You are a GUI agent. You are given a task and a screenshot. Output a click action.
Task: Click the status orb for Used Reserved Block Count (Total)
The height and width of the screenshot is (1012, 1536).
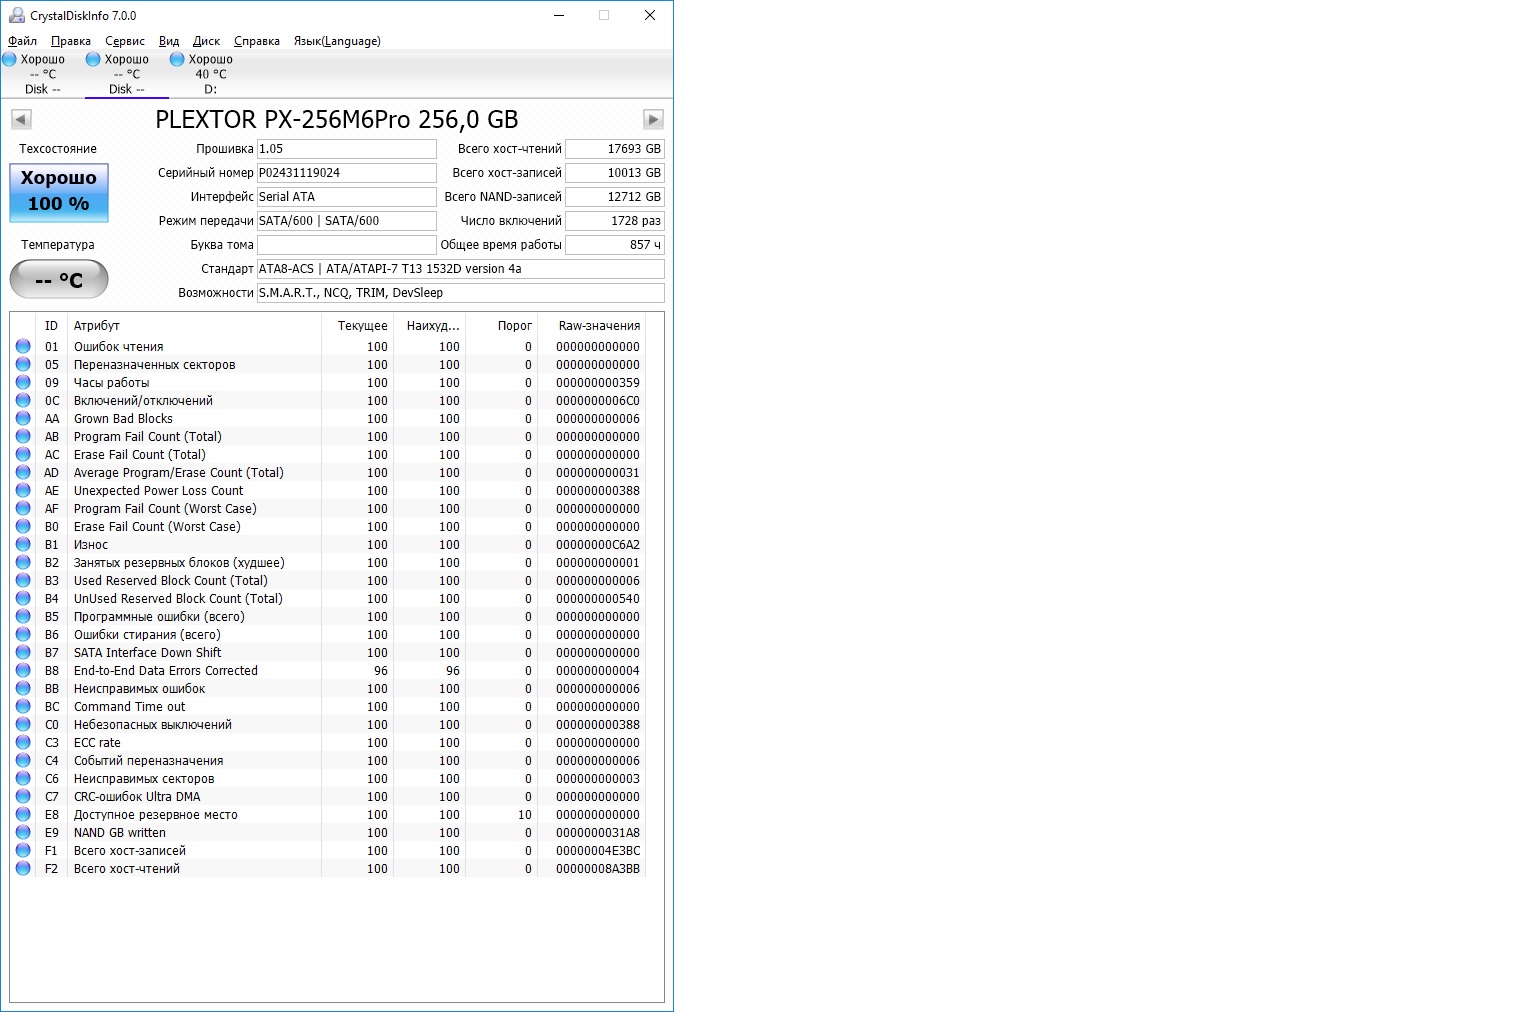pos(23,580)
